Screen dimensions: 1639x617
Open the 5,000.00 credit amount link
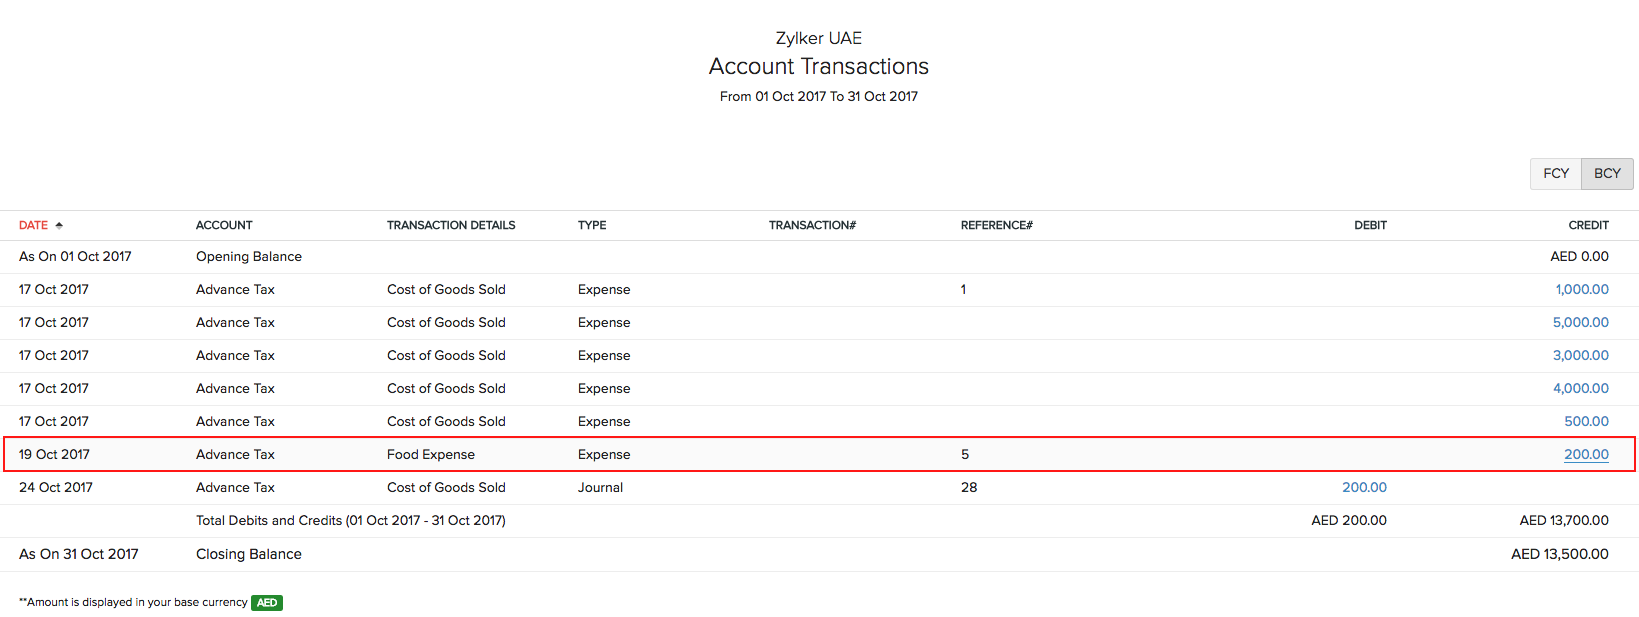click(x=1580, y=323)
